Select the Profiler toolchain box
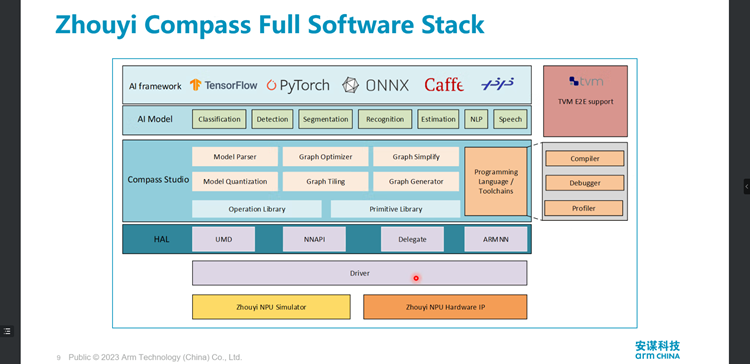 pos(584,208)
